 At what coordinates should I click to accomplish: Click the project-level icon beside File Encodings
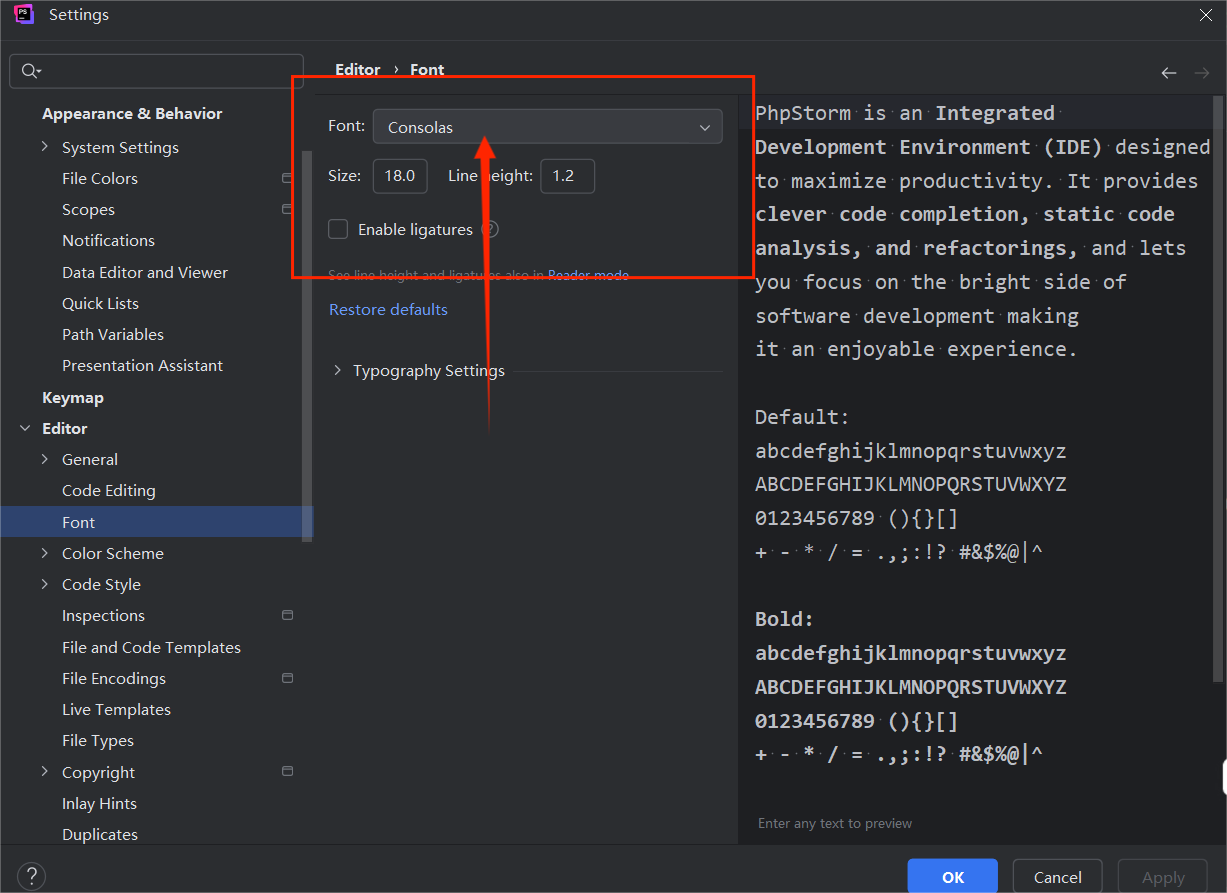point(287,678)
